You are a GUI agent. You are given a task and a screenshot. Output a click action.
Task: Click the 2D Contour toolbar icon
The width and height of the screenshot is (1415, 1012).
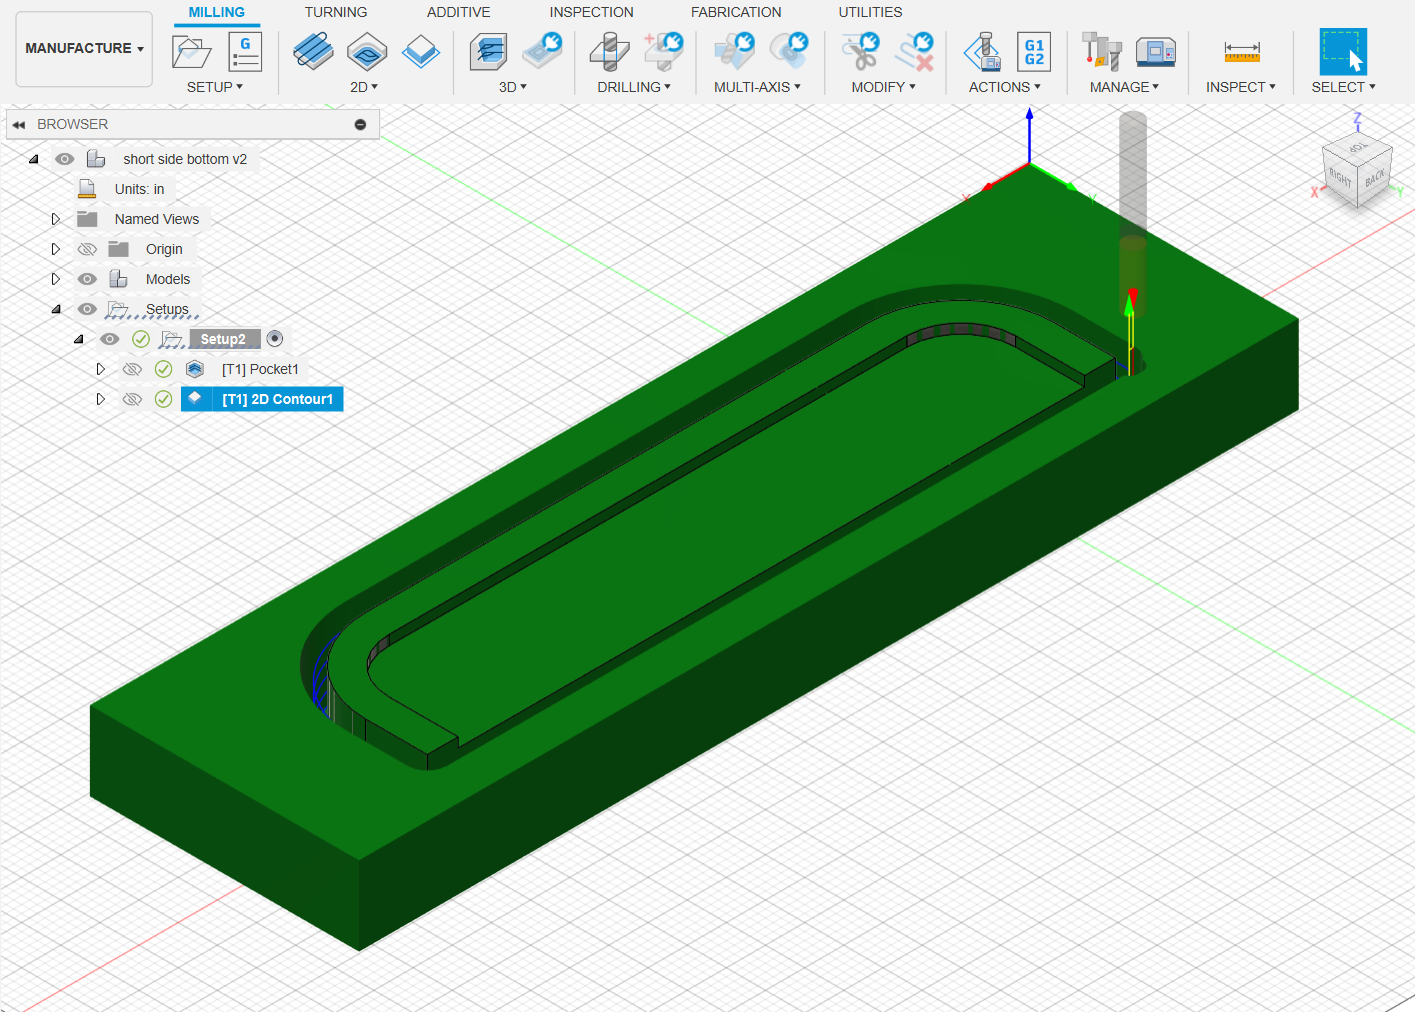point(421,51)
